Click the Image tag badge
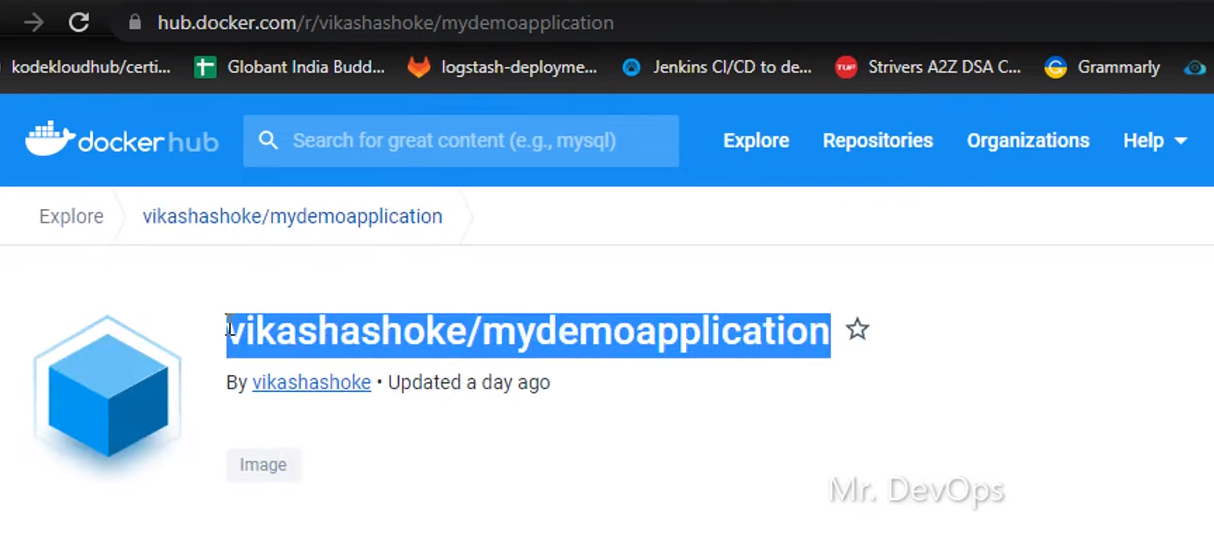 (263, 465)
